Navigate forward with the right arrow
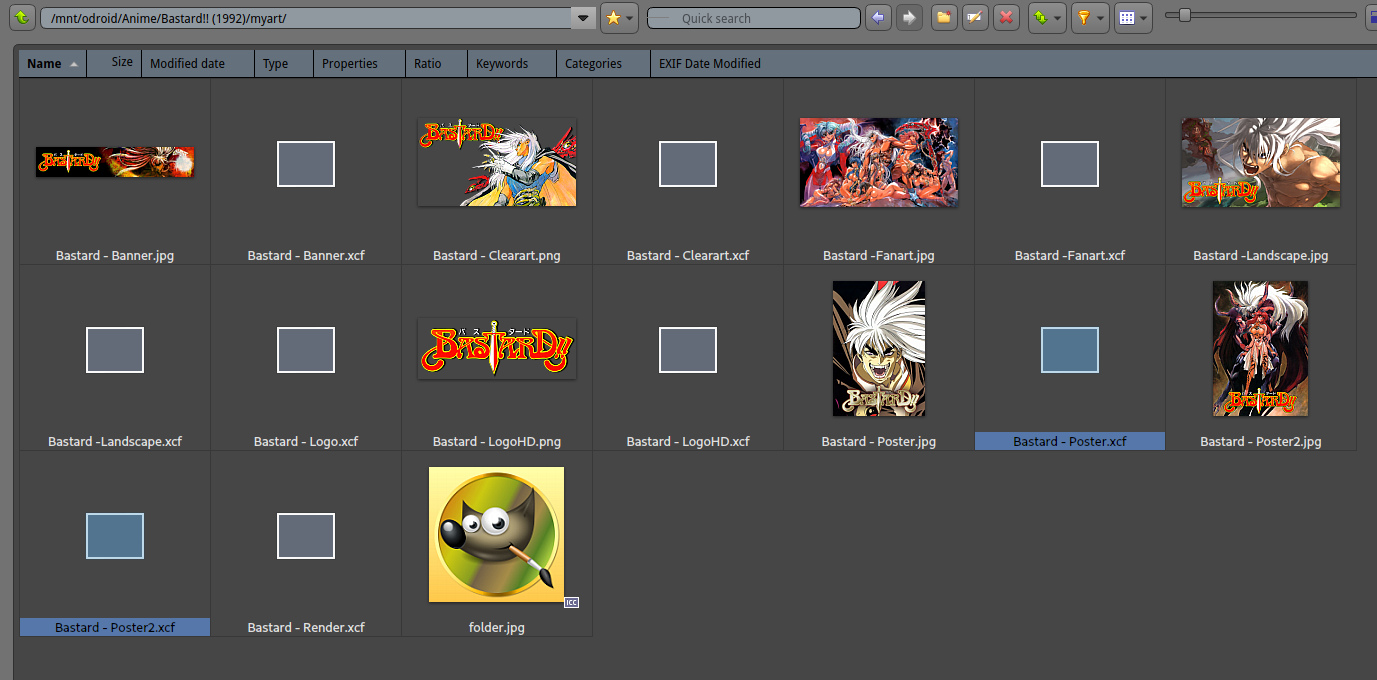 point(909,18)
